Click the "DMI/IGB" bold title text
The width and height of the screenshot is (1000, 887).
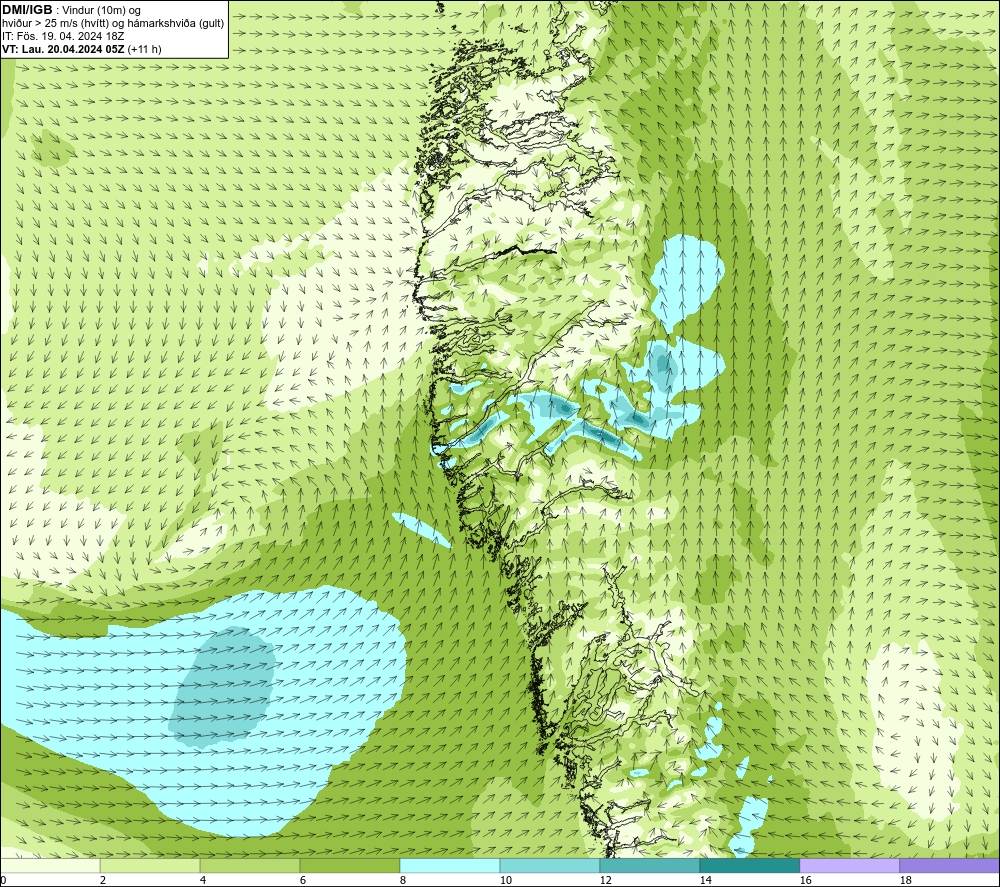[27, 10]
